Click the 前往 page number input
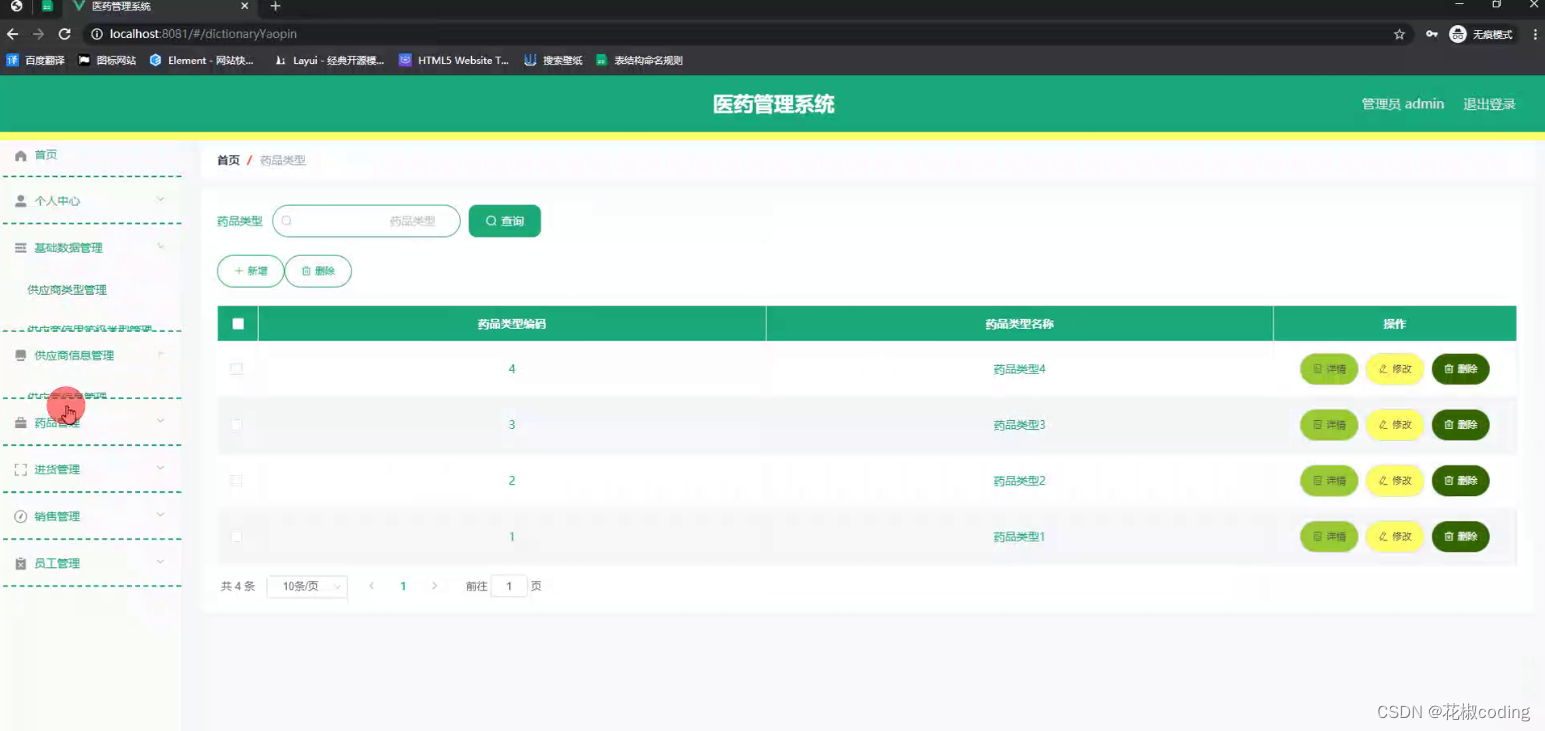1545x731 pixels. 509,587
